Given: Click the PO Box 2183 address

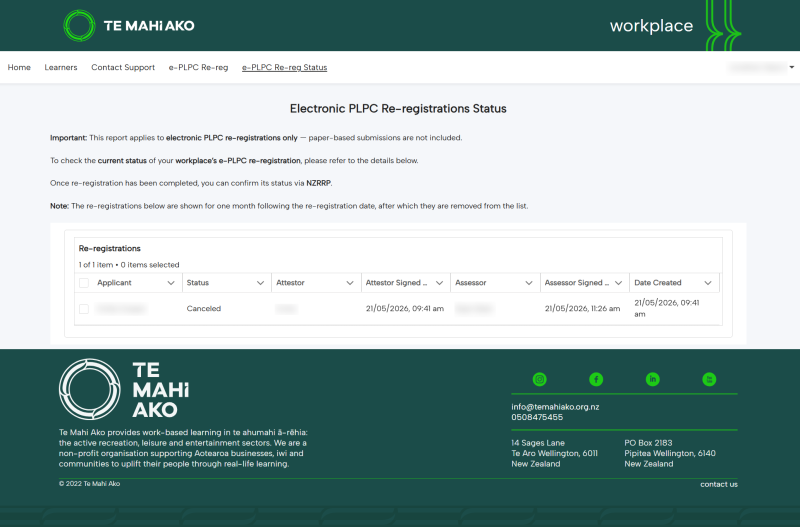Looking at the screenshot, I should tap(648, 443).
